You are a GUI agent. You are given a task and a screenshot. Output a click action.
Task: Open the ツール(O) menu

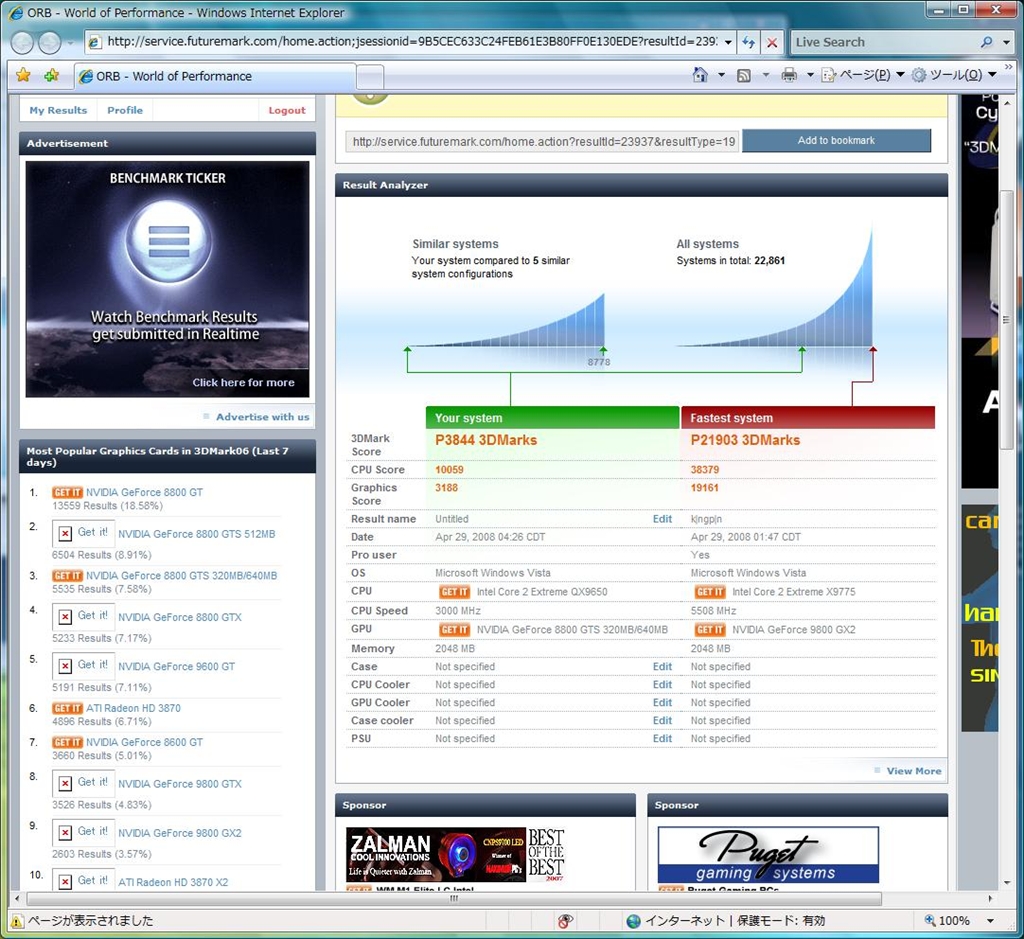953,75
